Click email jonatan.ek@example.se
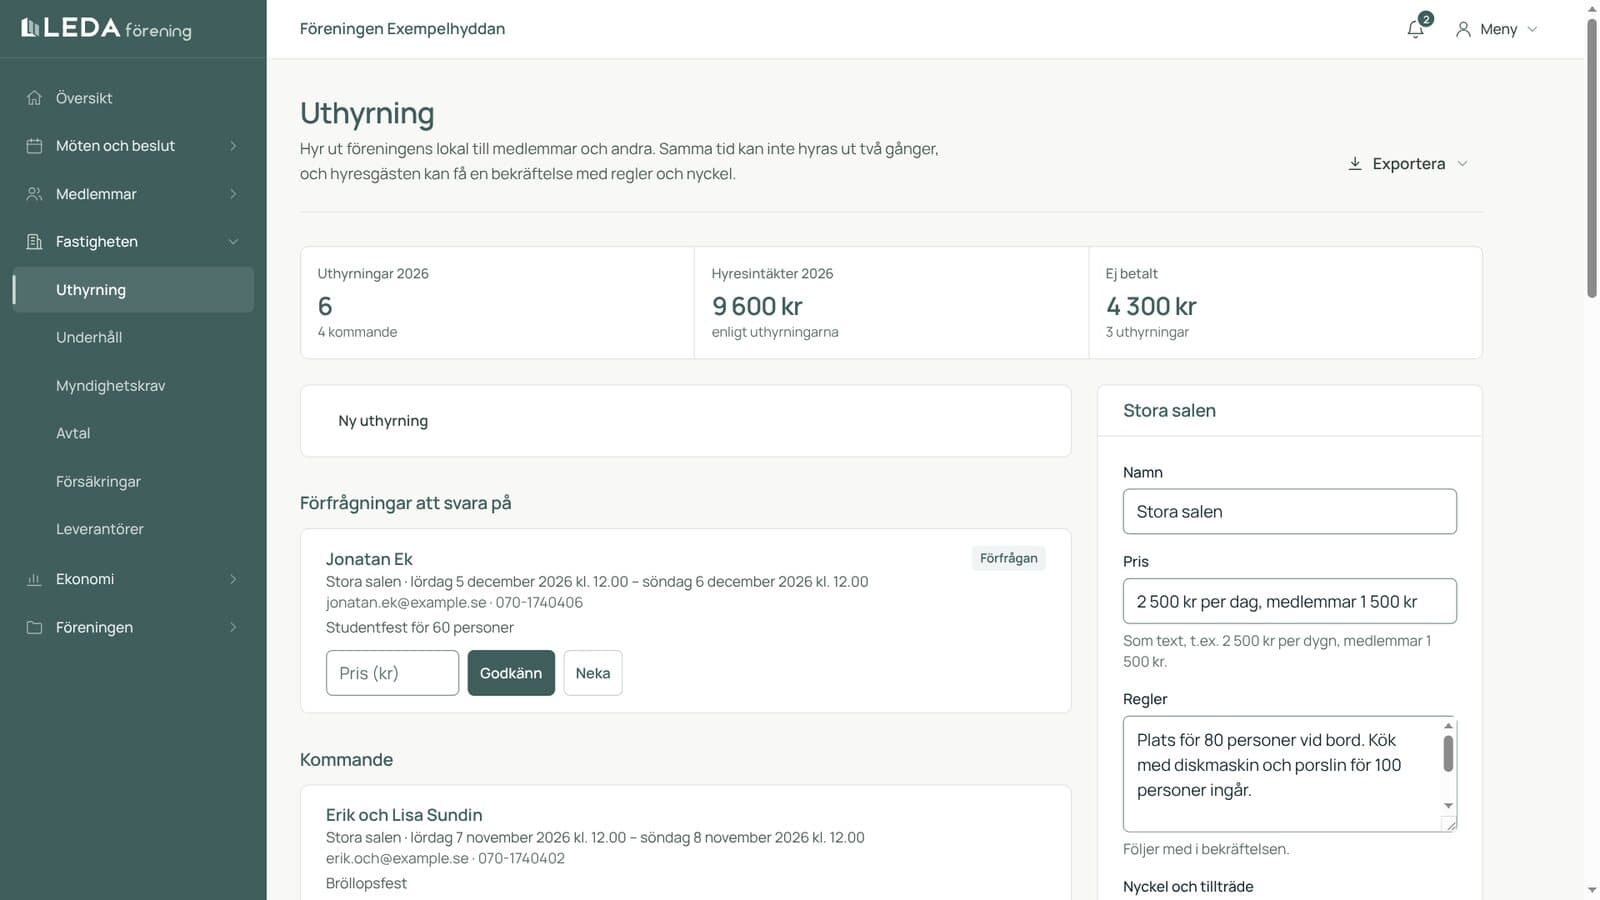The height and width of the screenshot is (900, 1600). click(406, 602)
